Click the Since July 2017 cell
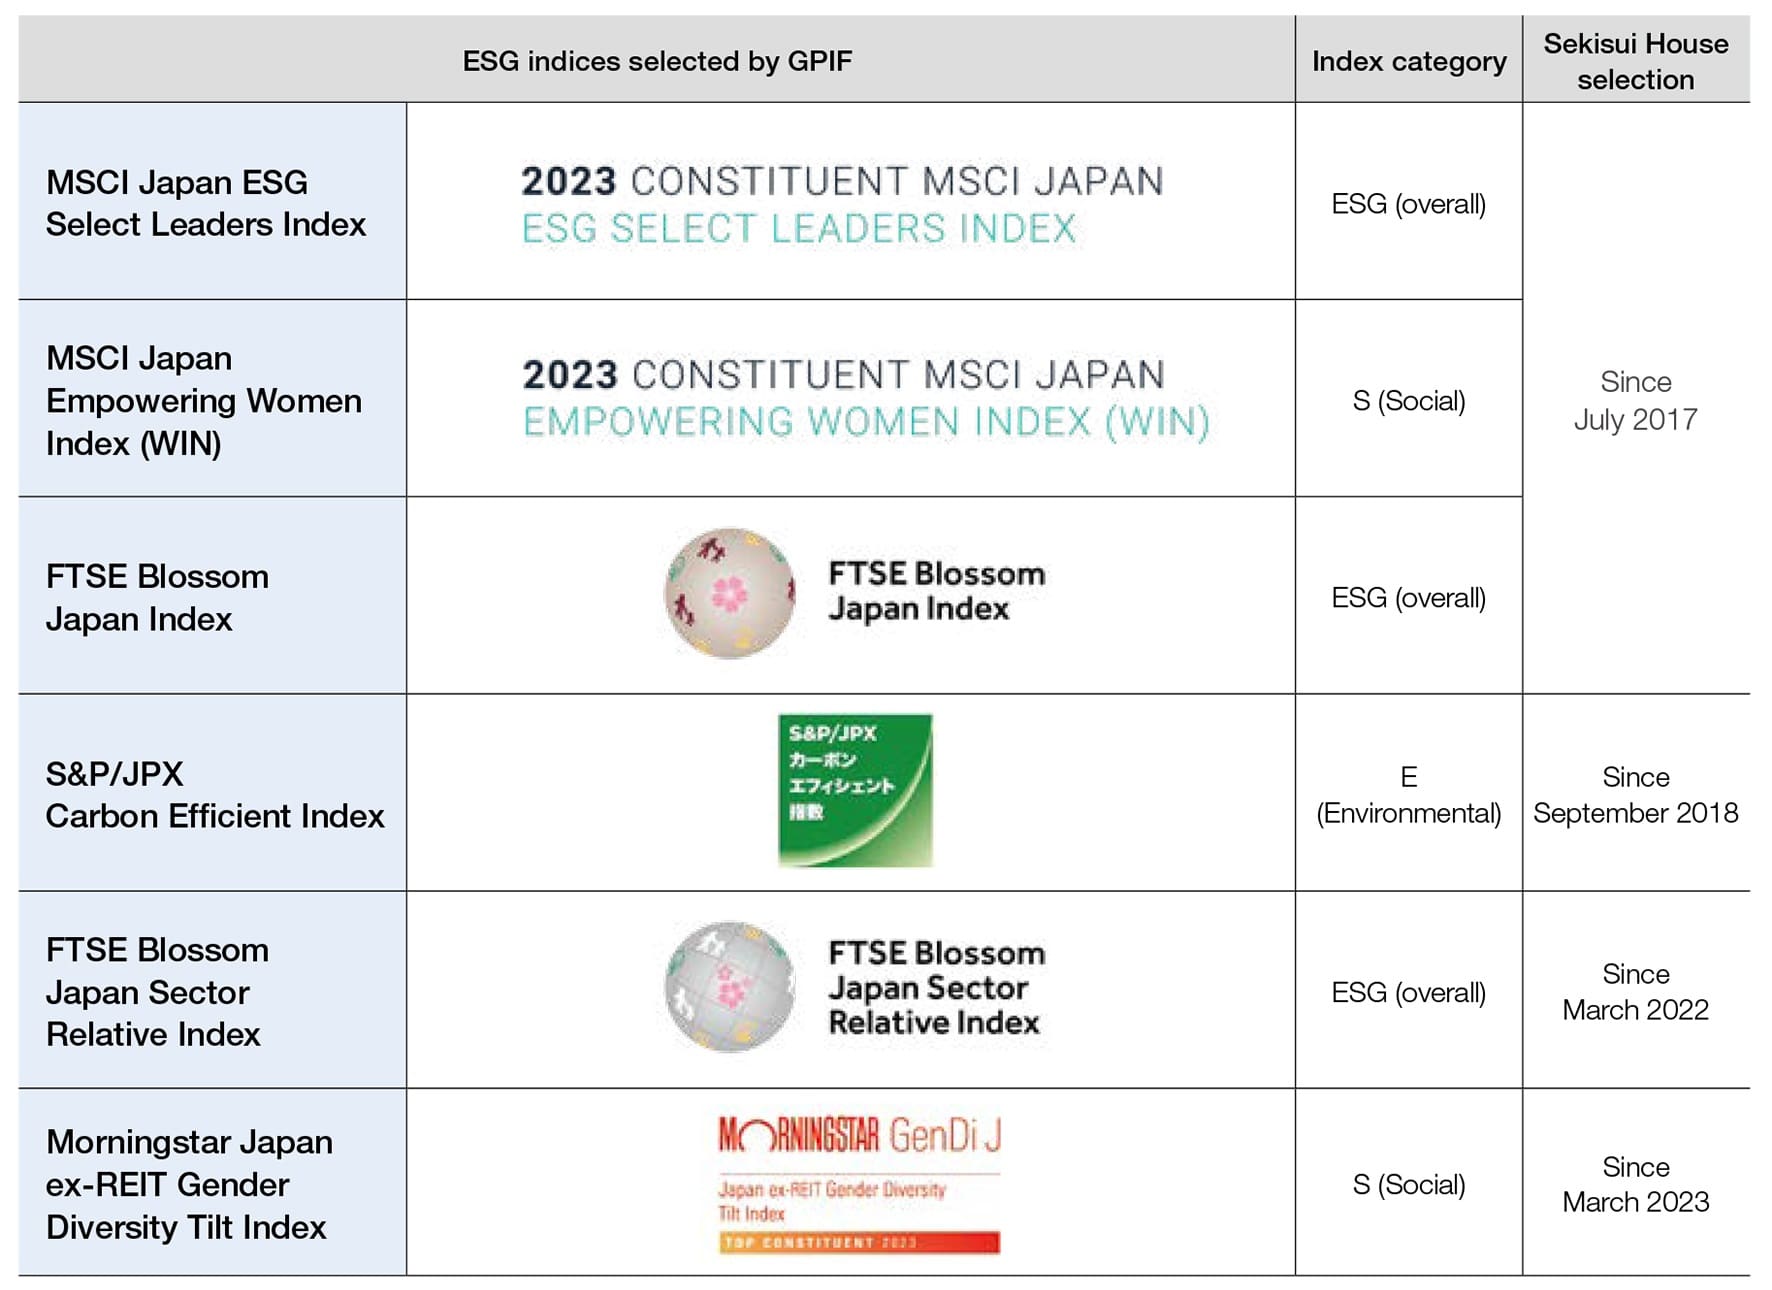This screenshot has height=1290, width=1772. (x=1636, y=400)
